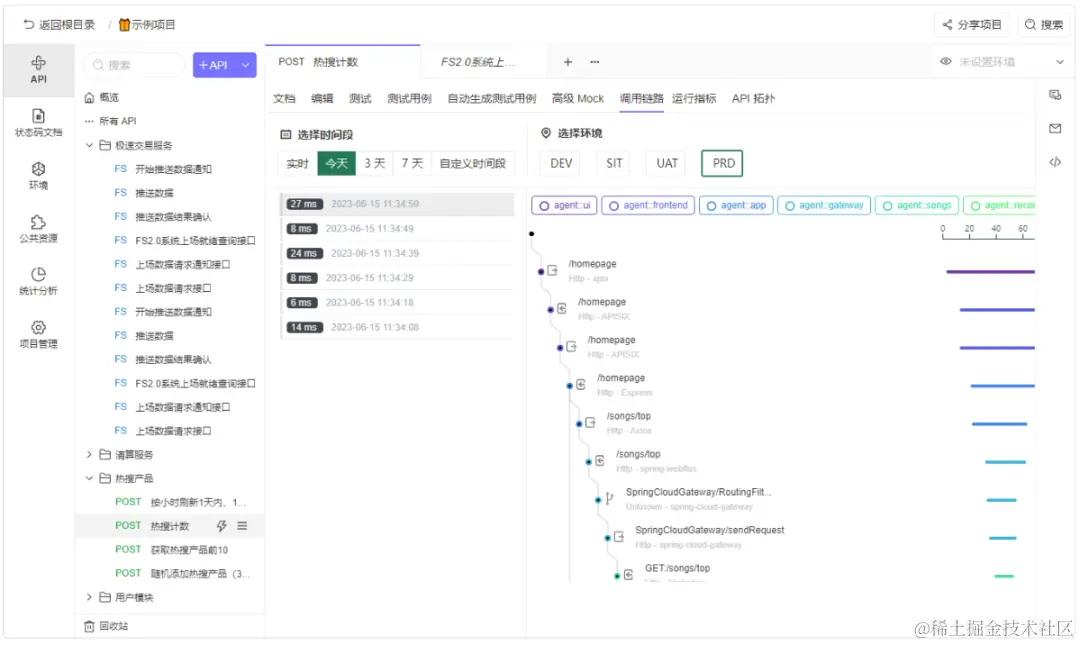1080x645 pixels.
Task: Select the 今天 time range
Action: (x=337, y=163)
